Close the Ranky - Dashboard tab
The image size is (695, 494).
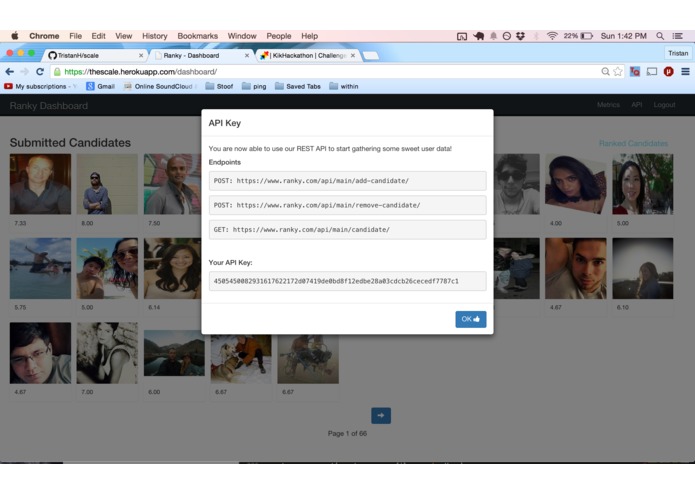[247, 55]
